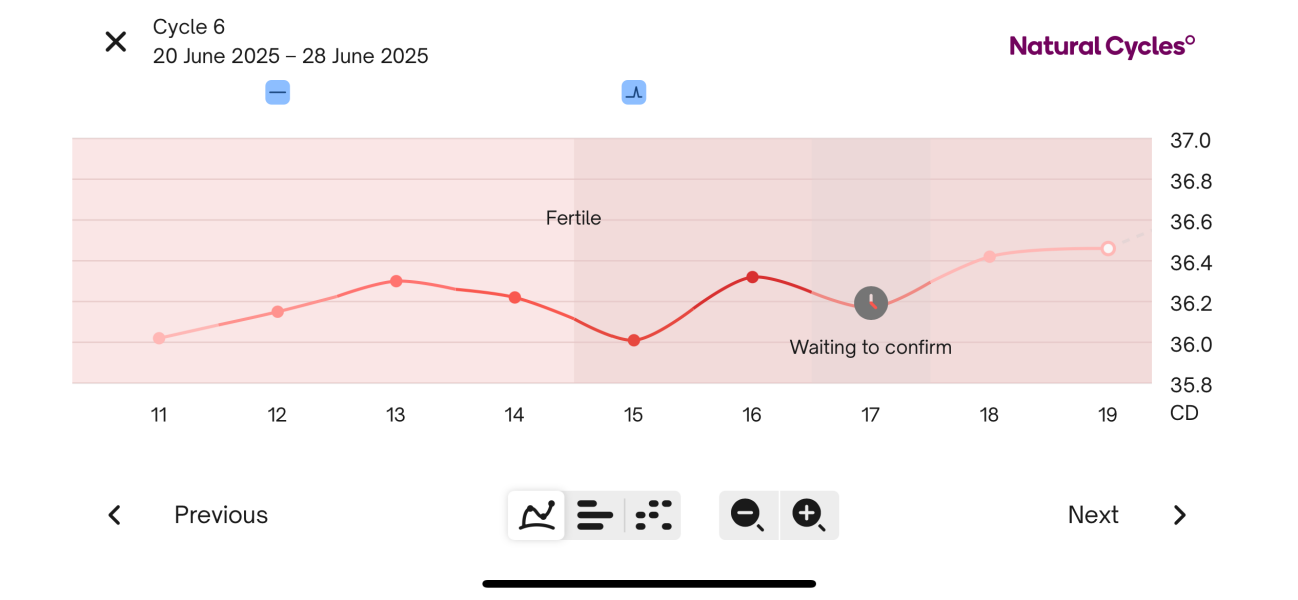Close the Cycle 6 graph view
This screenshot has height=600, width=1298.
coord(116,42)
